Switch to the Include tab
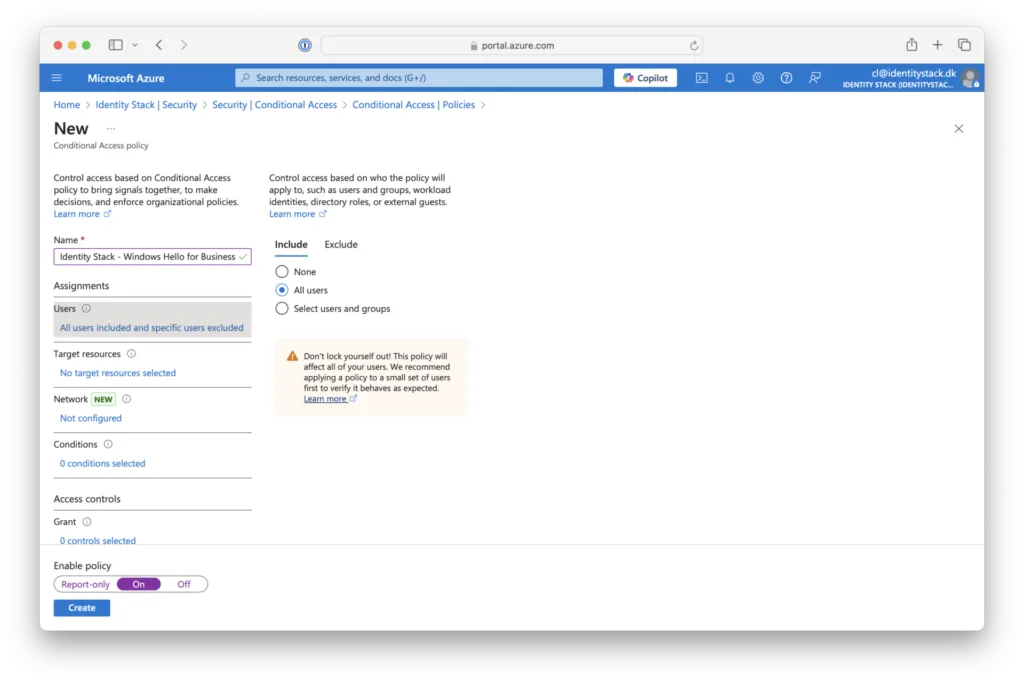The image size is (1024, 683). [291, 244]
